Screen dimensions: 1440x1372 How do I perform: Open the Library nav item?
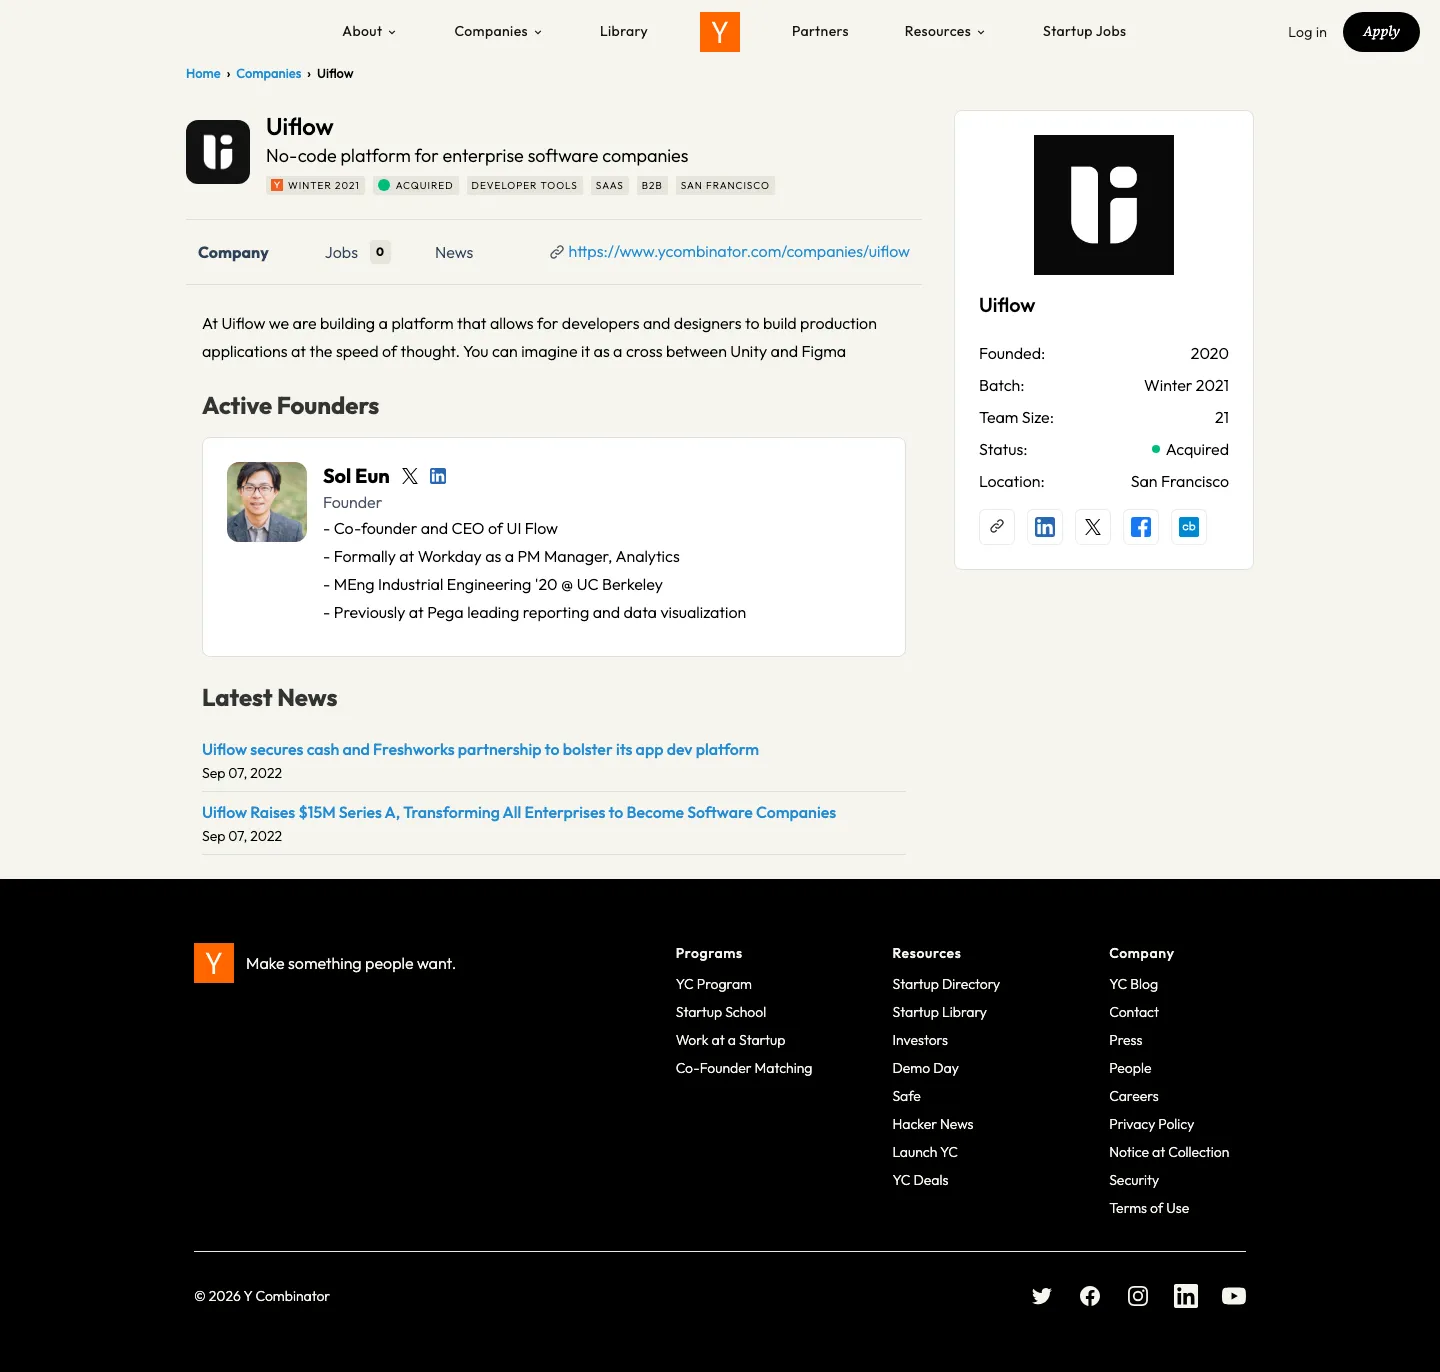(624, 32)
